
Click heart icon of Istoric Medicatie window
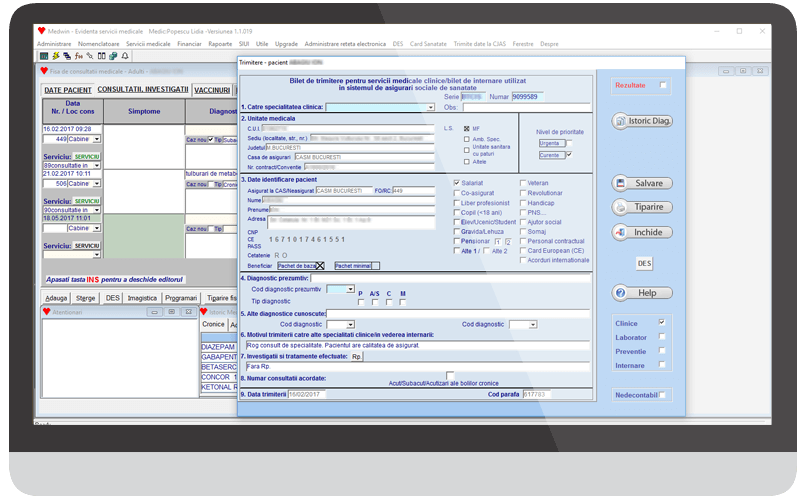pos(204,311)
